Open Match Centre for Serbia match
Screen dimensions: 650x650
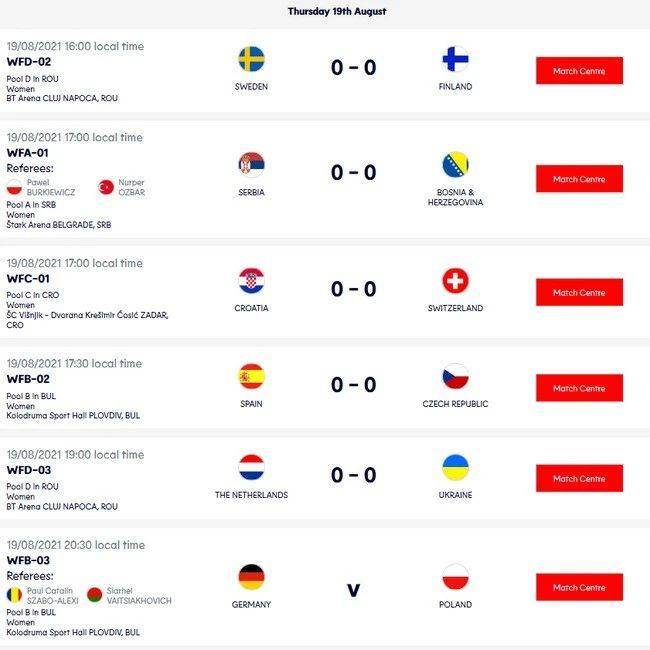579,179
